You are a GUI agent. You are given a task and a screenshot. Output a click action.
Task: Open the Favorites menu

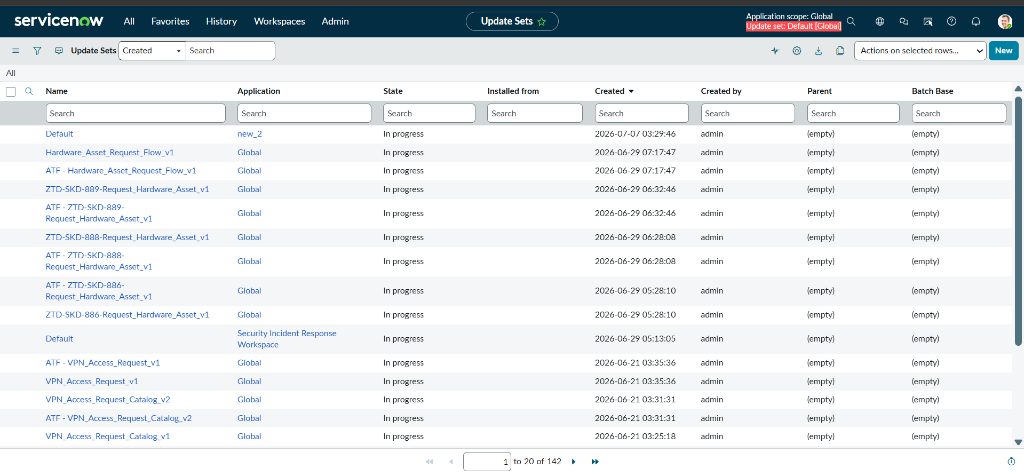[170, 22]
